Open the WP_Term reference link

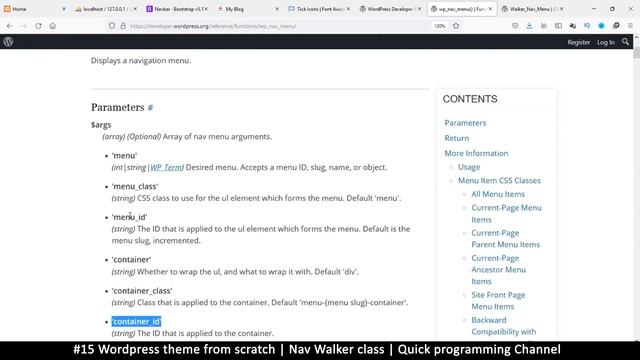tap(166, 167)
